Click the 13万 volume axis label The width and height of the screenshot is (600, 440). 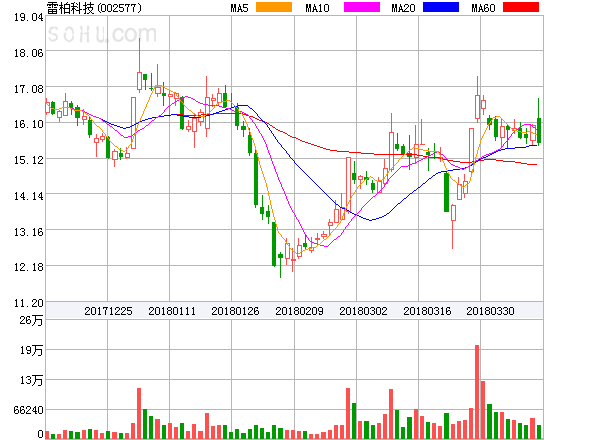[x=31, y=380]
